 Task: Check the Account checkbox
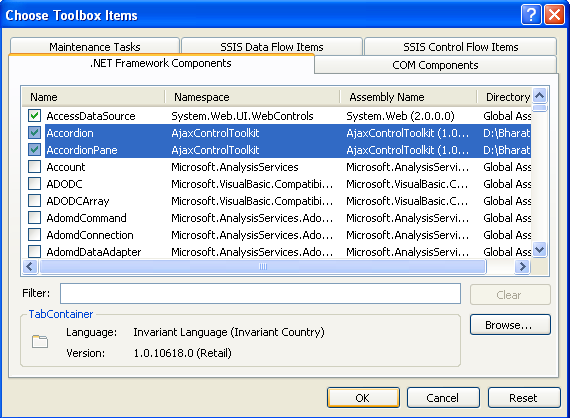(35, 166)
